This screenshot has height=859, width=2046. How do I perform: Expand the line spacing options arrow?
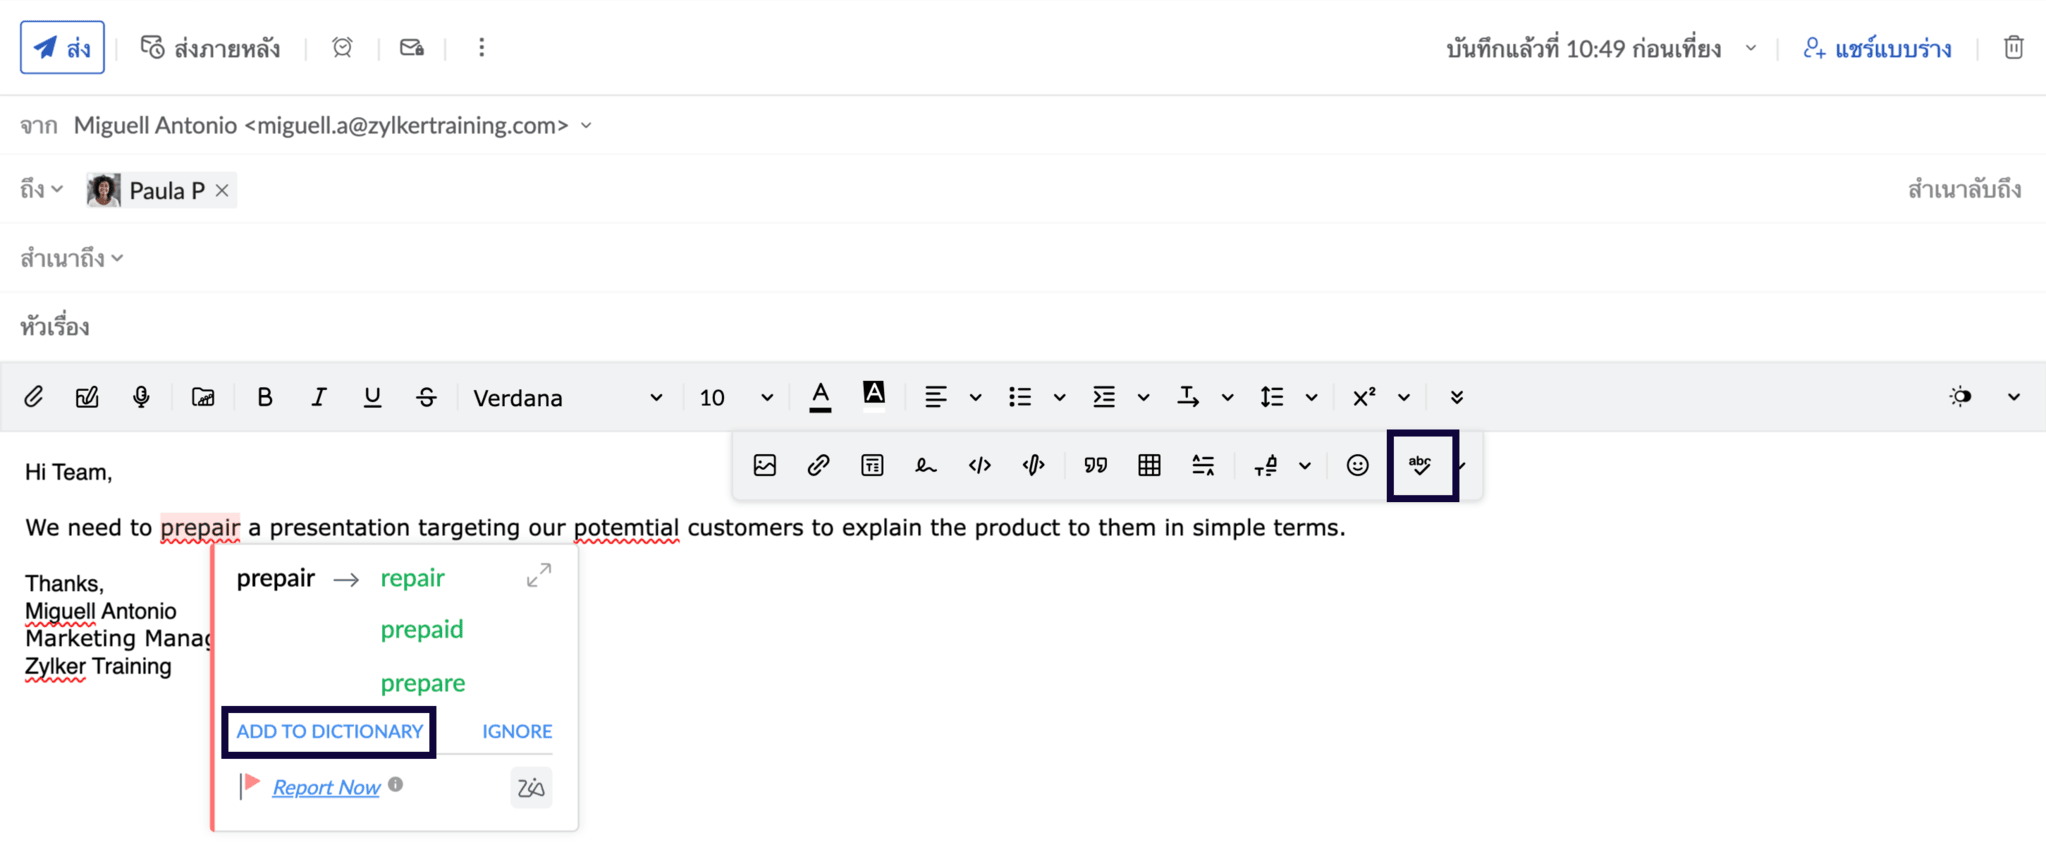(x=1311, y=397)
